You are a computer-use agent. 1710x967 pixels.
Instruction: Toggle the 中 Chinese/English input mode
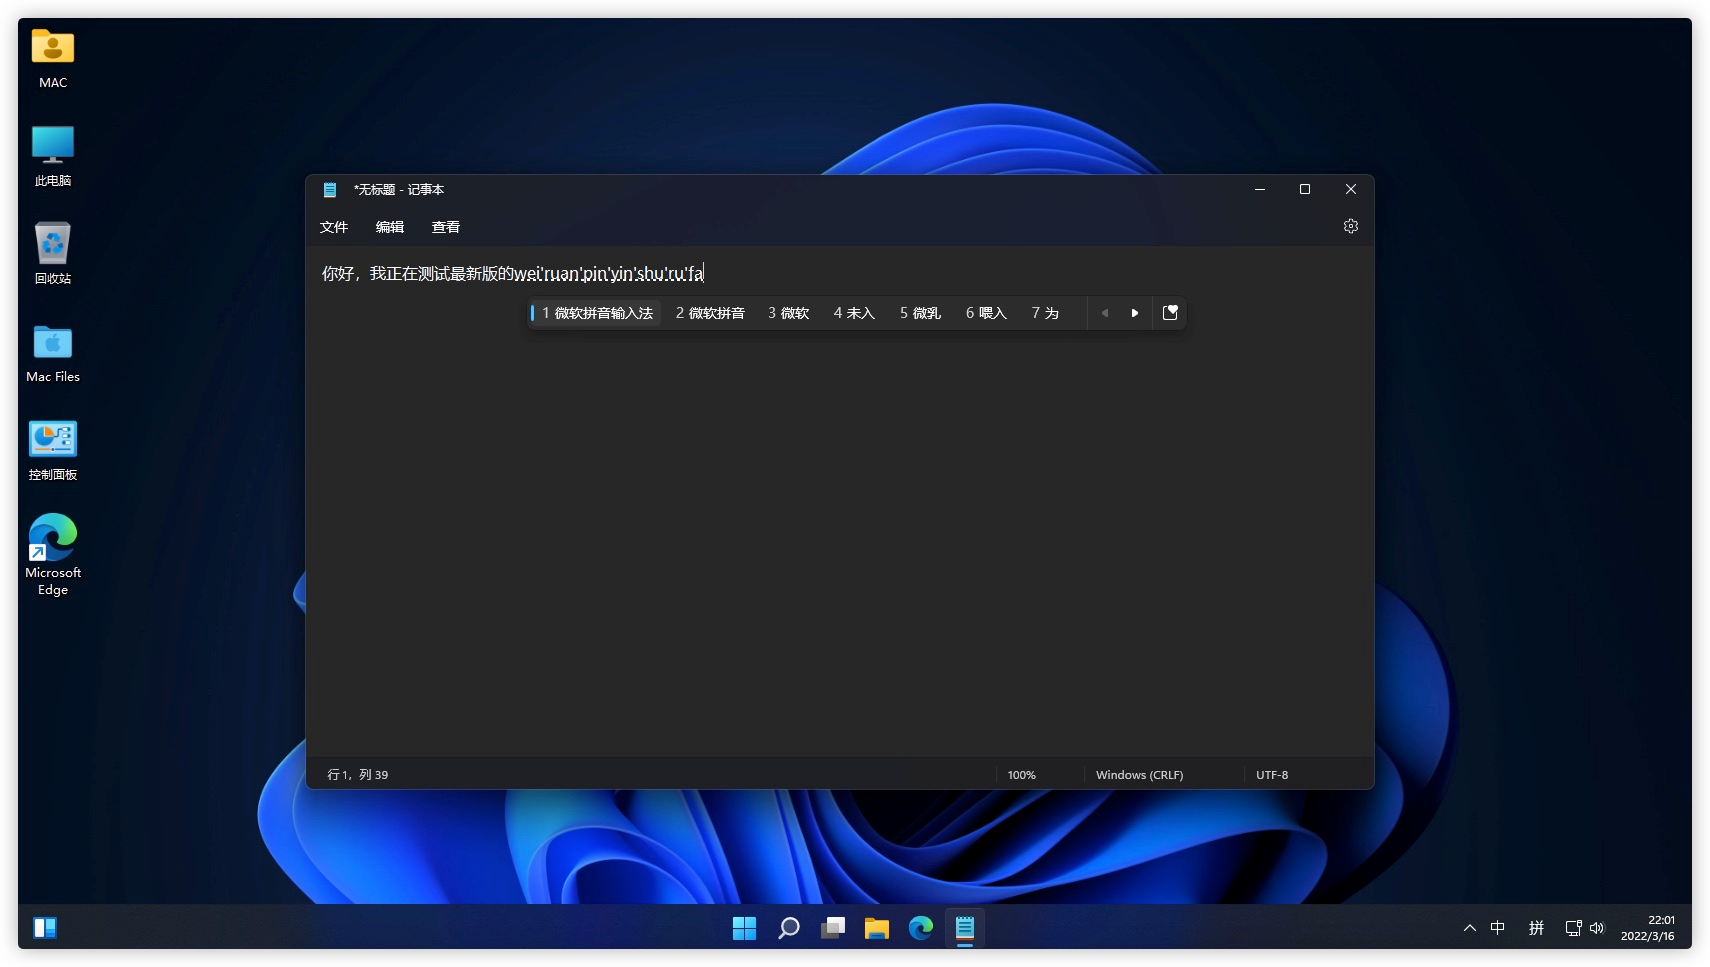tap(1497, 928)
